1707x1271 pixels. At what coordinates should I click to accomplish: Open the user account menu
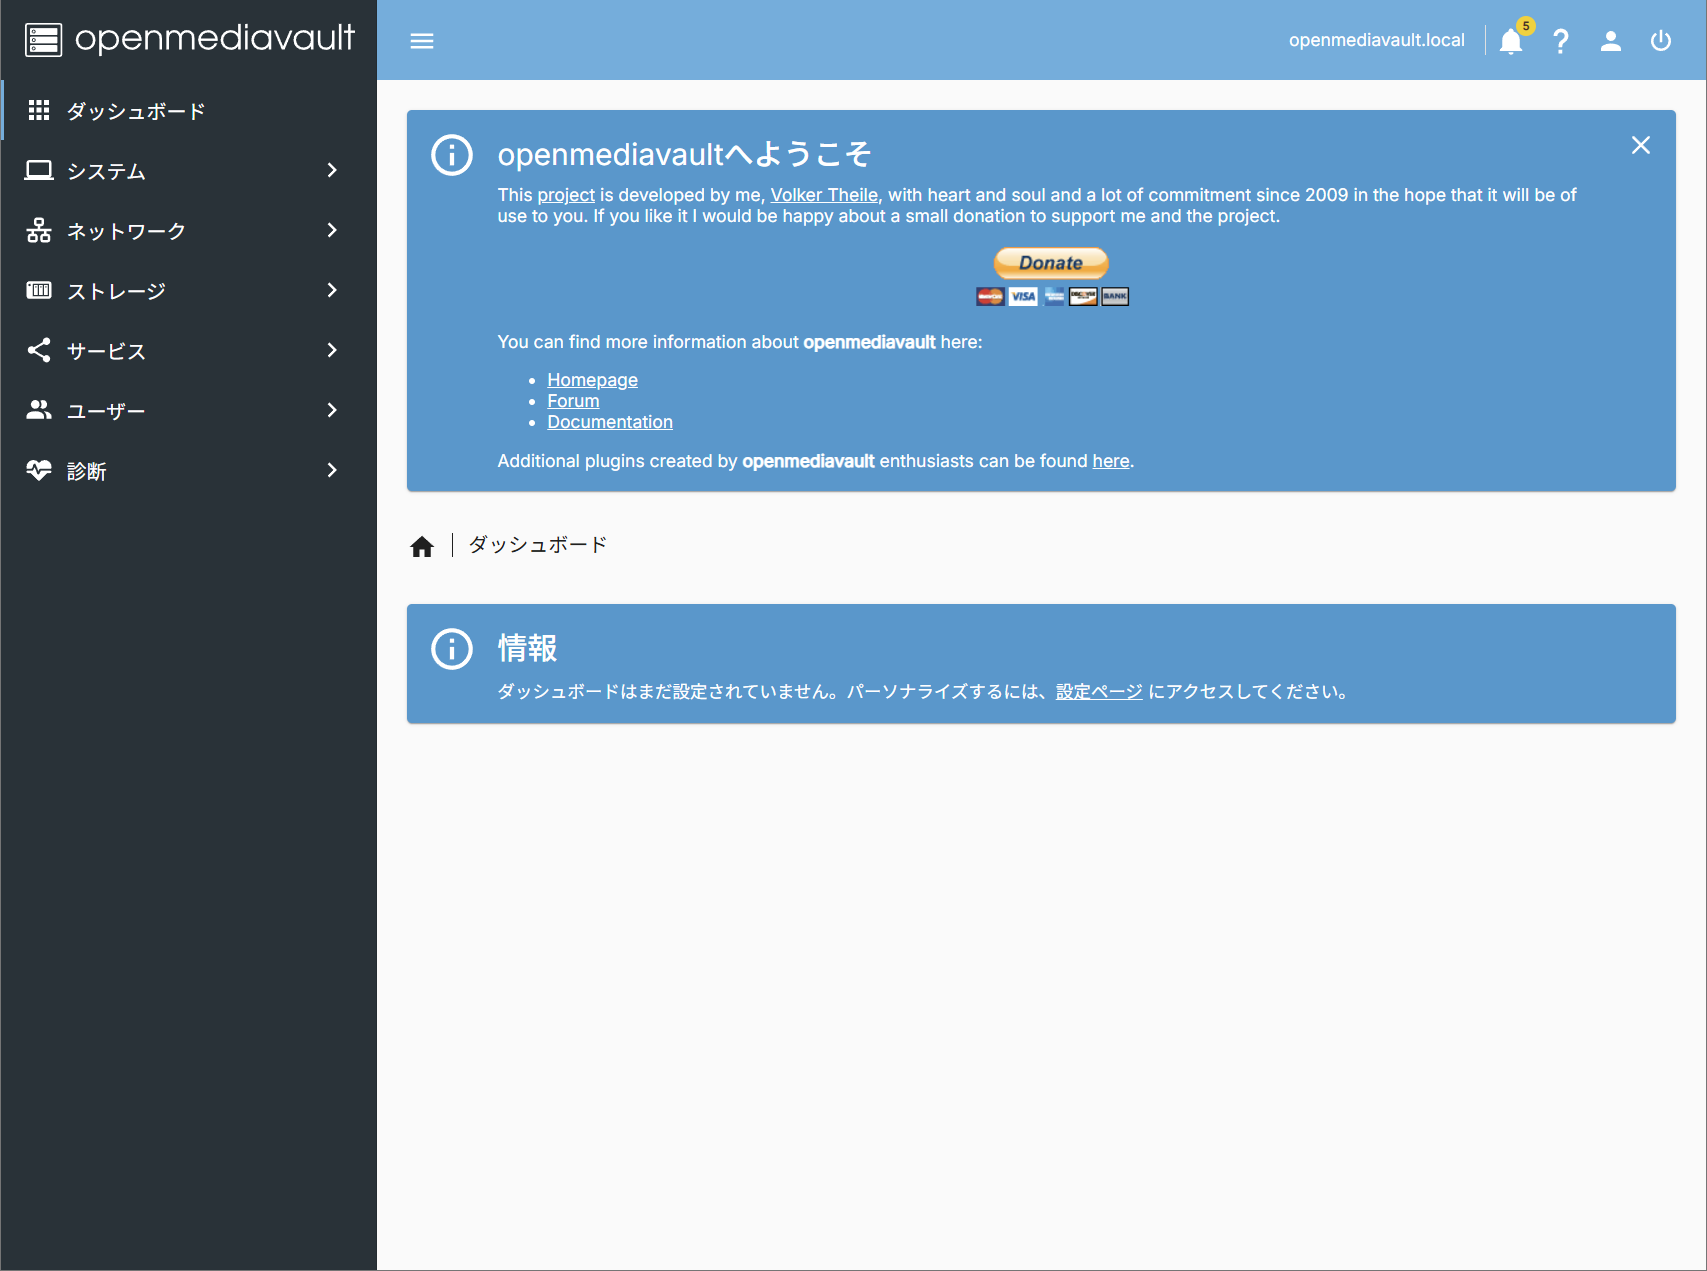[x=1611, y=41]
